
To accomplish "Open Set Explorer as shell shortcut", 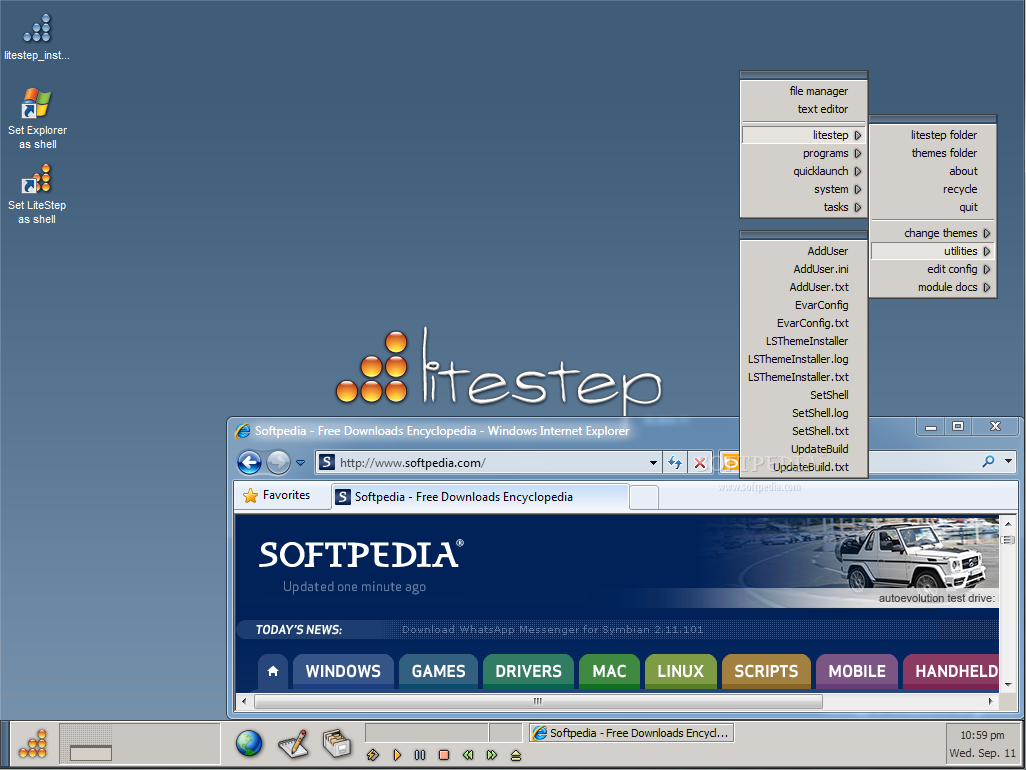I will click(x=37, y=118).
